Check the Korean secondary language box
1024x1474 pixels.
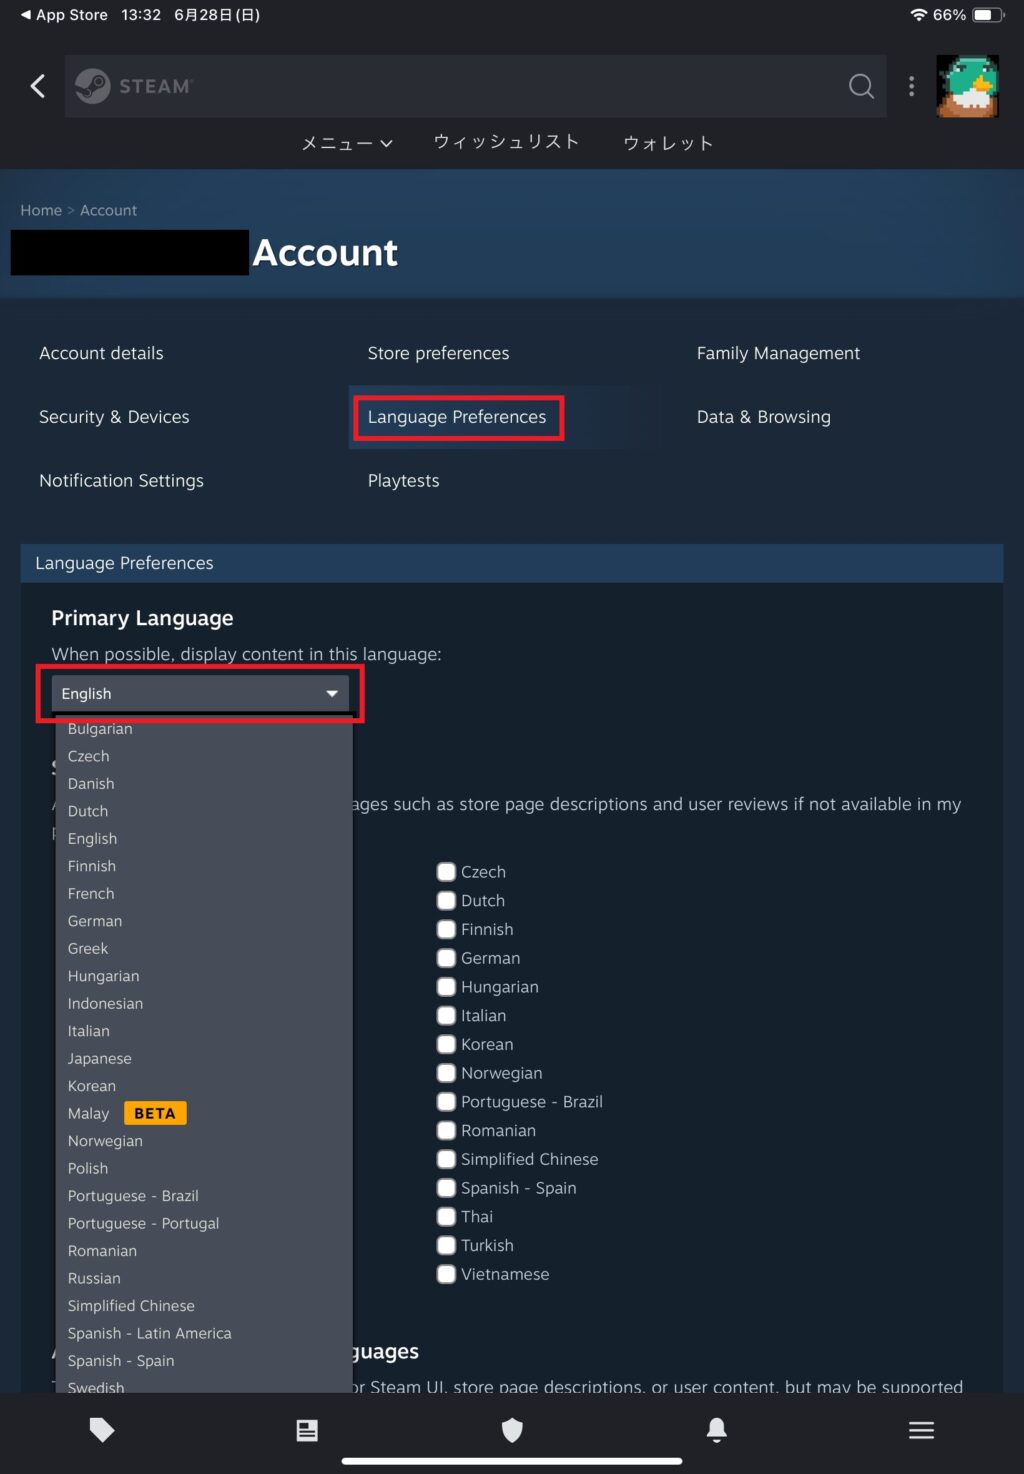pos(447,1044)
